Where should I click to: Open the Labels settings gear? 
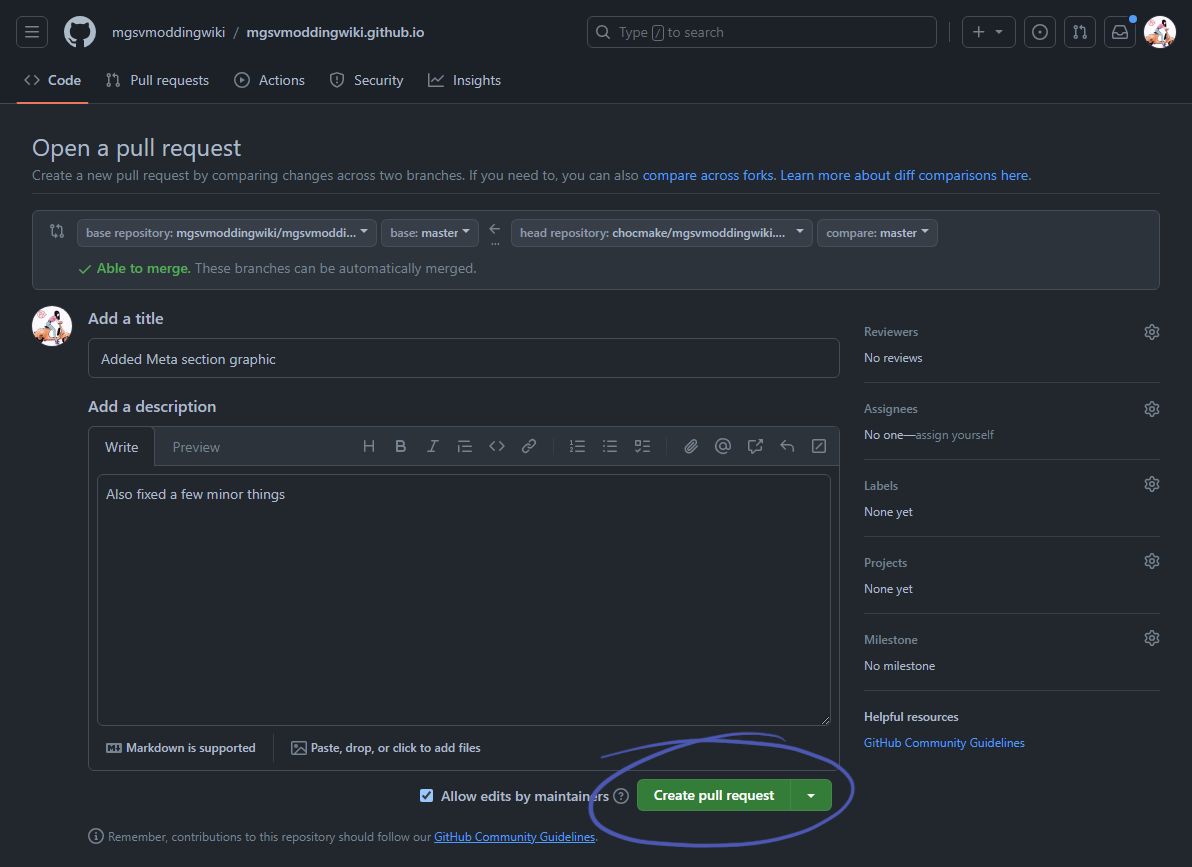(x=1151, y=484)
